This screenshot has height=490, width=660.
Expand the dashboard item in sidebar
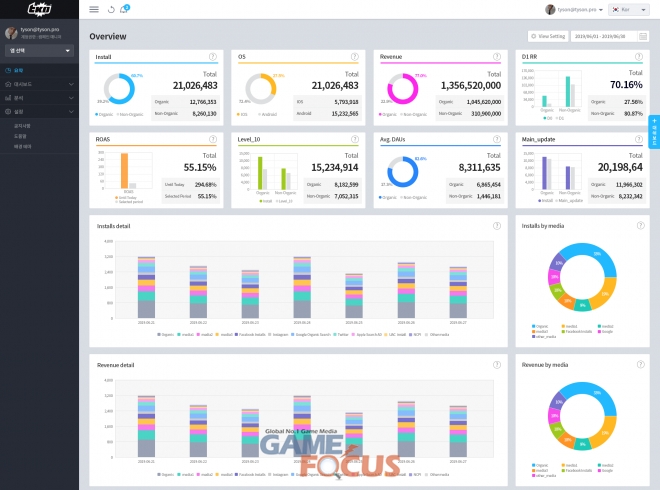(38, 84)
